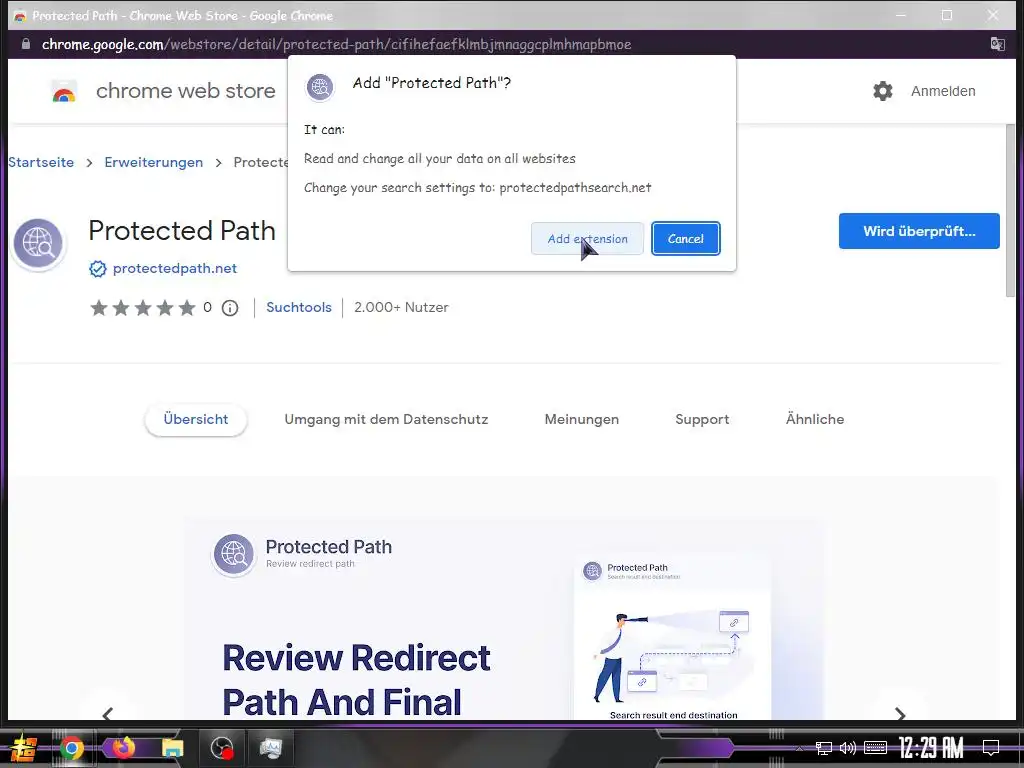Open File Explorer from the taskbar

172,748
